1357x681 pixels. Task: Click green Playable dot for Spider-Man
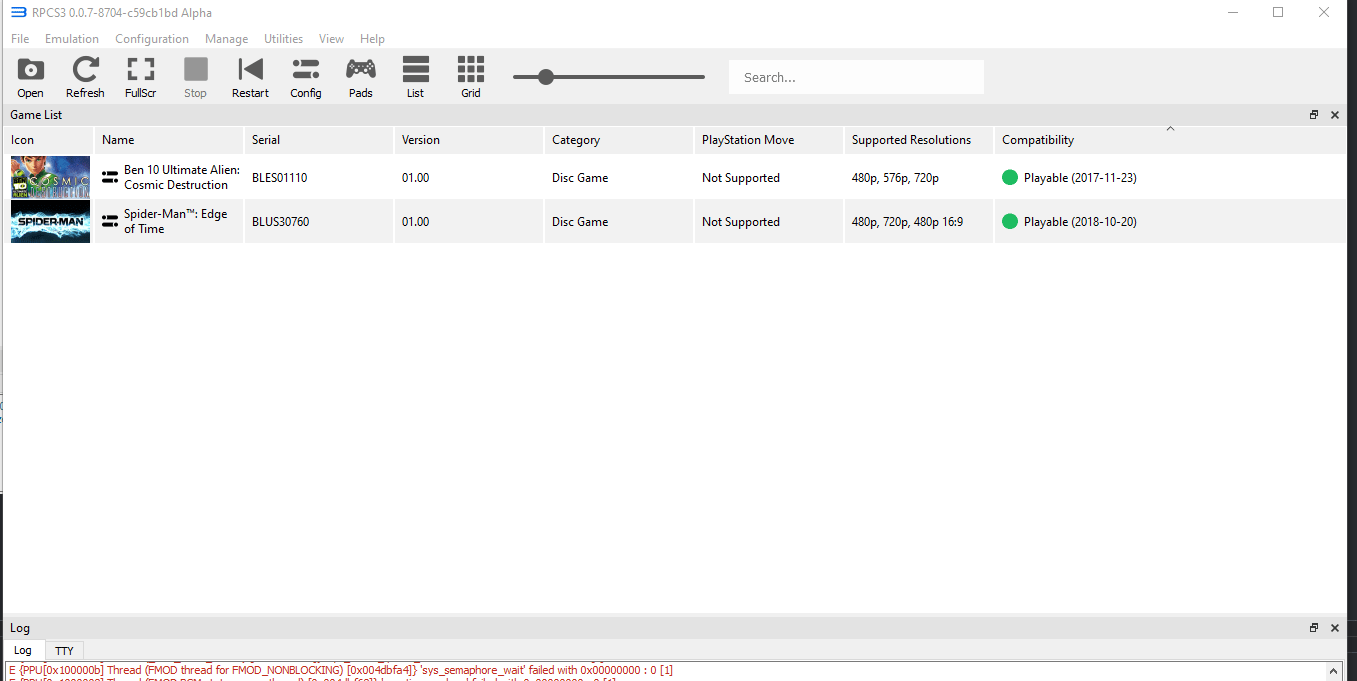pyautogui.click(x=1010, y=221)
